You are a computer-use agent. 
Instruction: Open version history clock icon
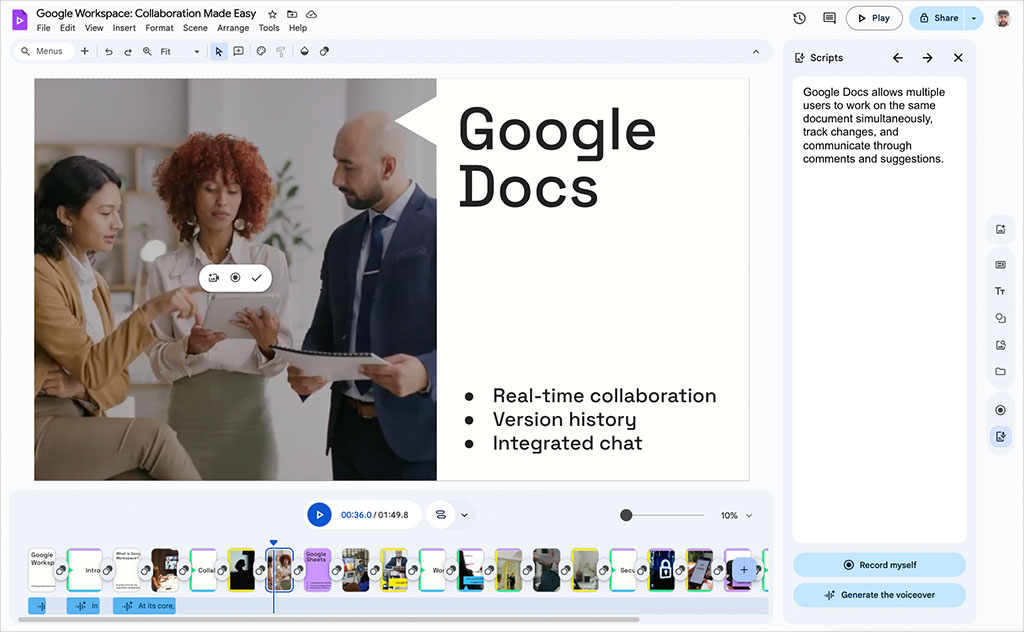pos(799,18)
